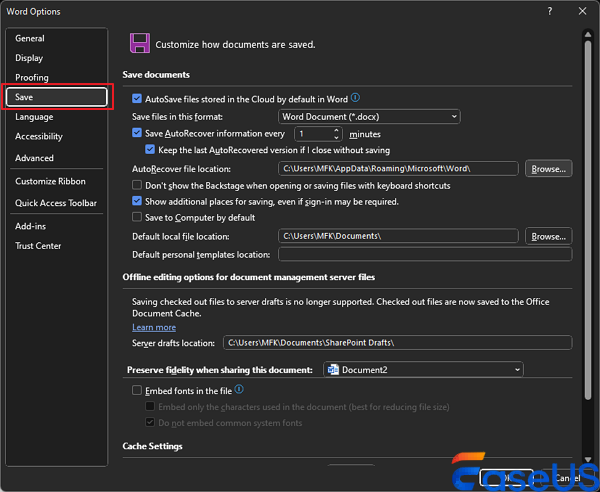Browse for Default local file location

tap(549, 237)
